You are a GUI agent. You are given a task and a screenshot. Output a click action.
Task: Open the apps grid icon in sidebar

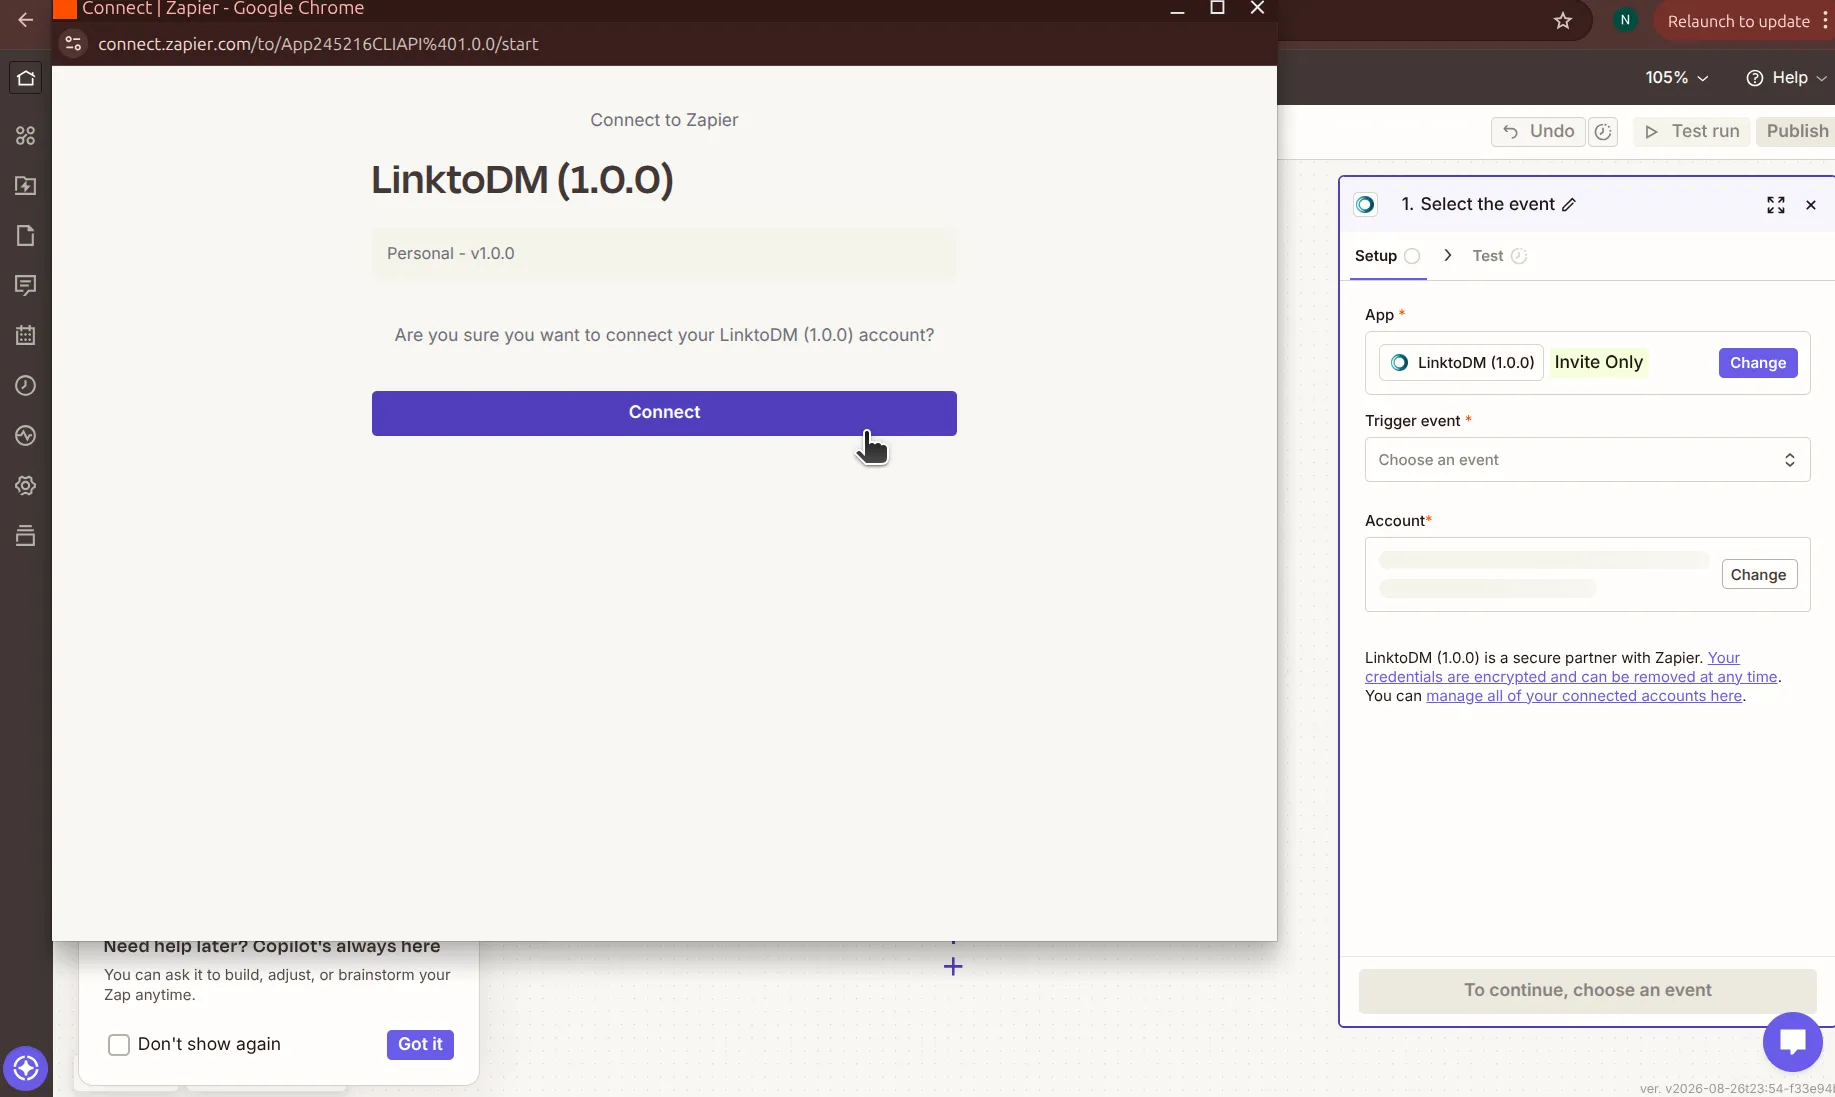[26, 135]
